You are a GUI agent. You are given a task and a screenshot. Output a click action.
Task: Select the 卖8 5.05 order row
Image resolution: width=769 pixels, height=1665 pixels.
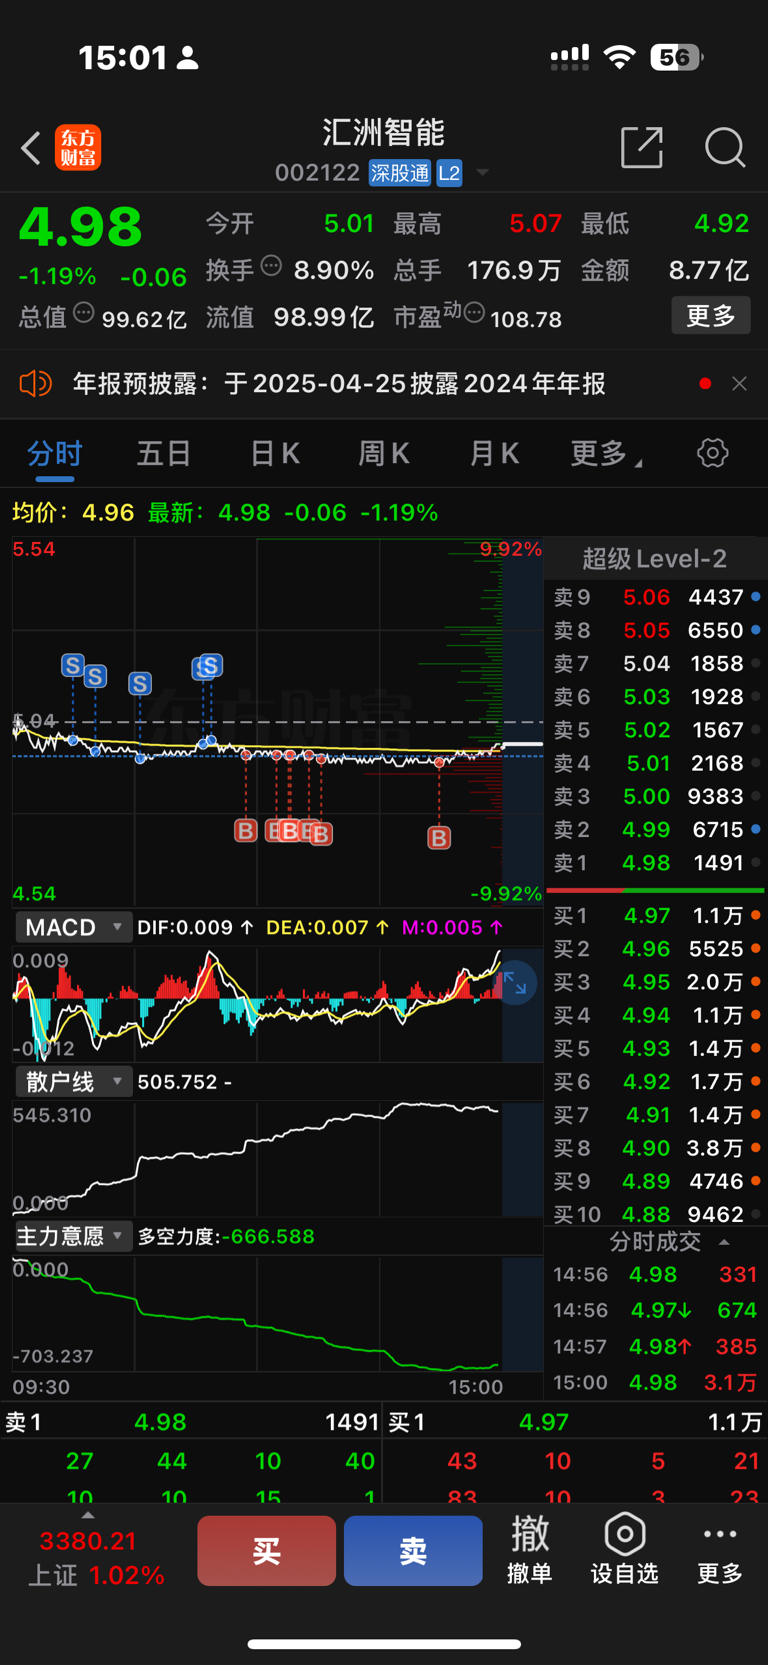click(x=658, y=631)
